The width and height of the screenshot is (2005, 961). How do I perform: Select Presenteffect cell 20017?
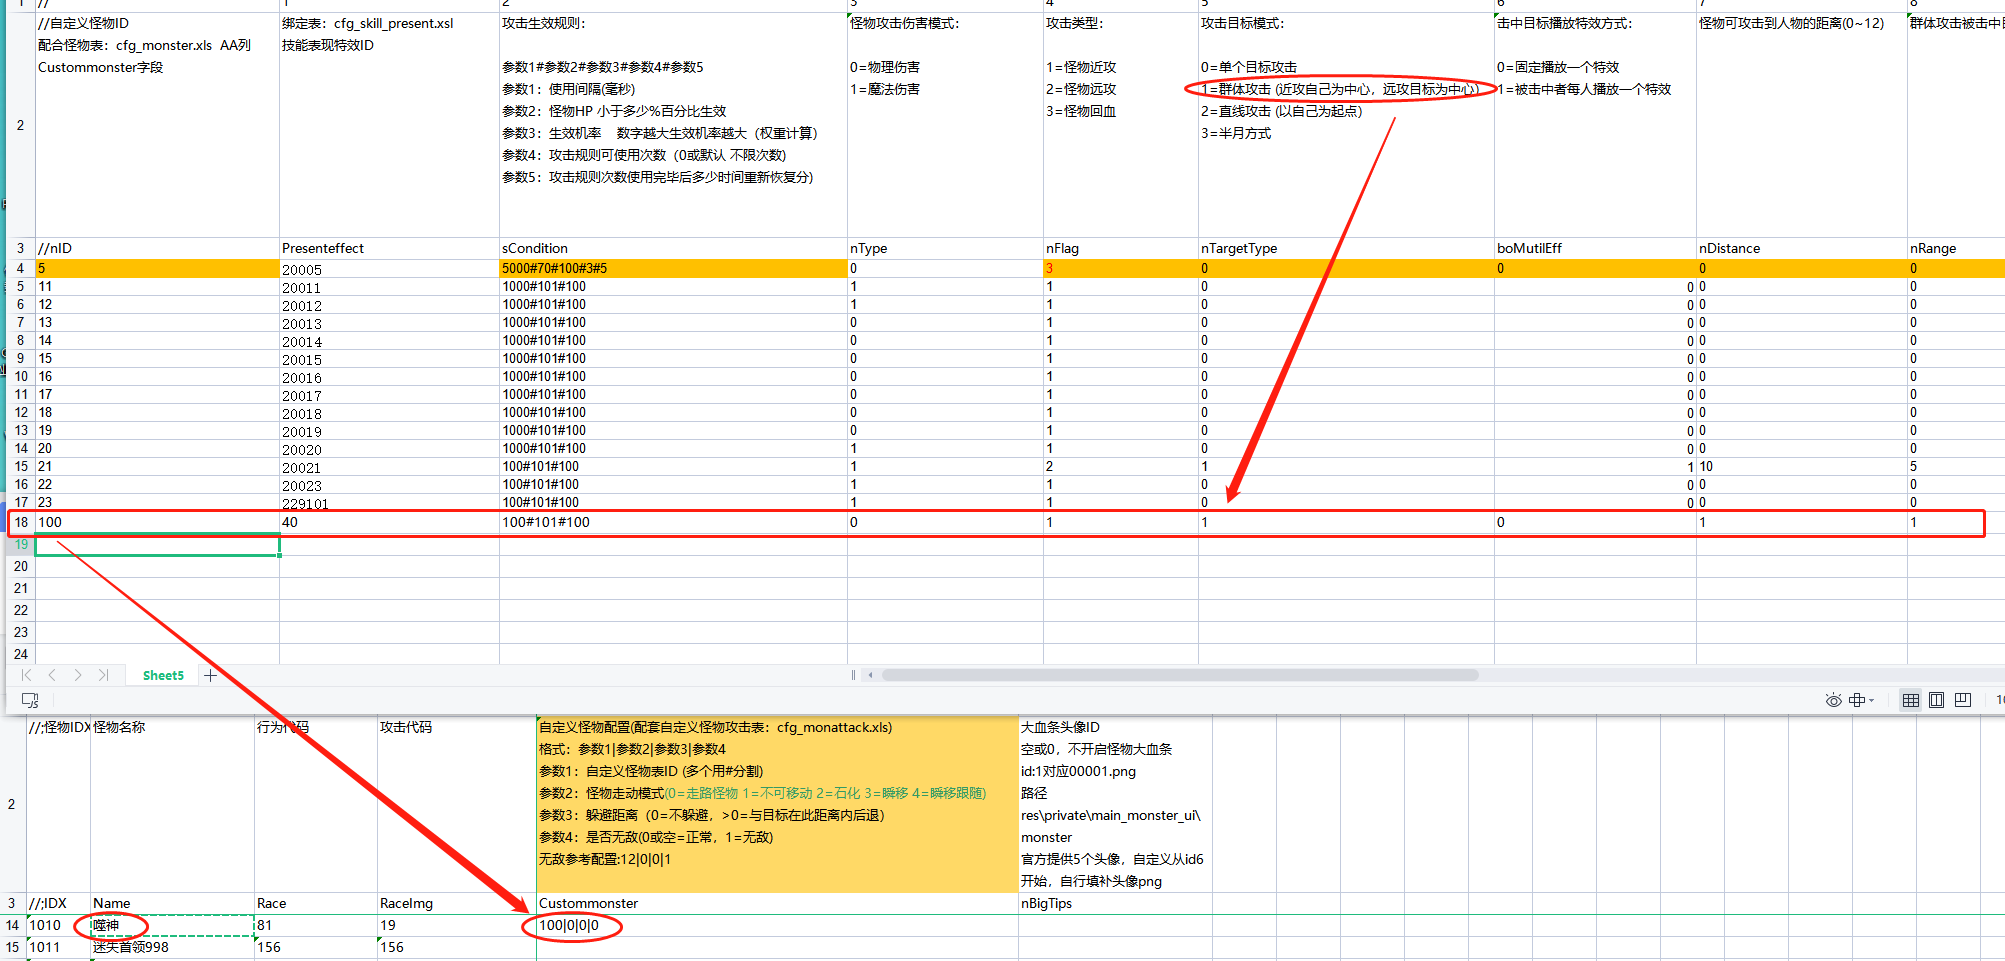(389, 395)
